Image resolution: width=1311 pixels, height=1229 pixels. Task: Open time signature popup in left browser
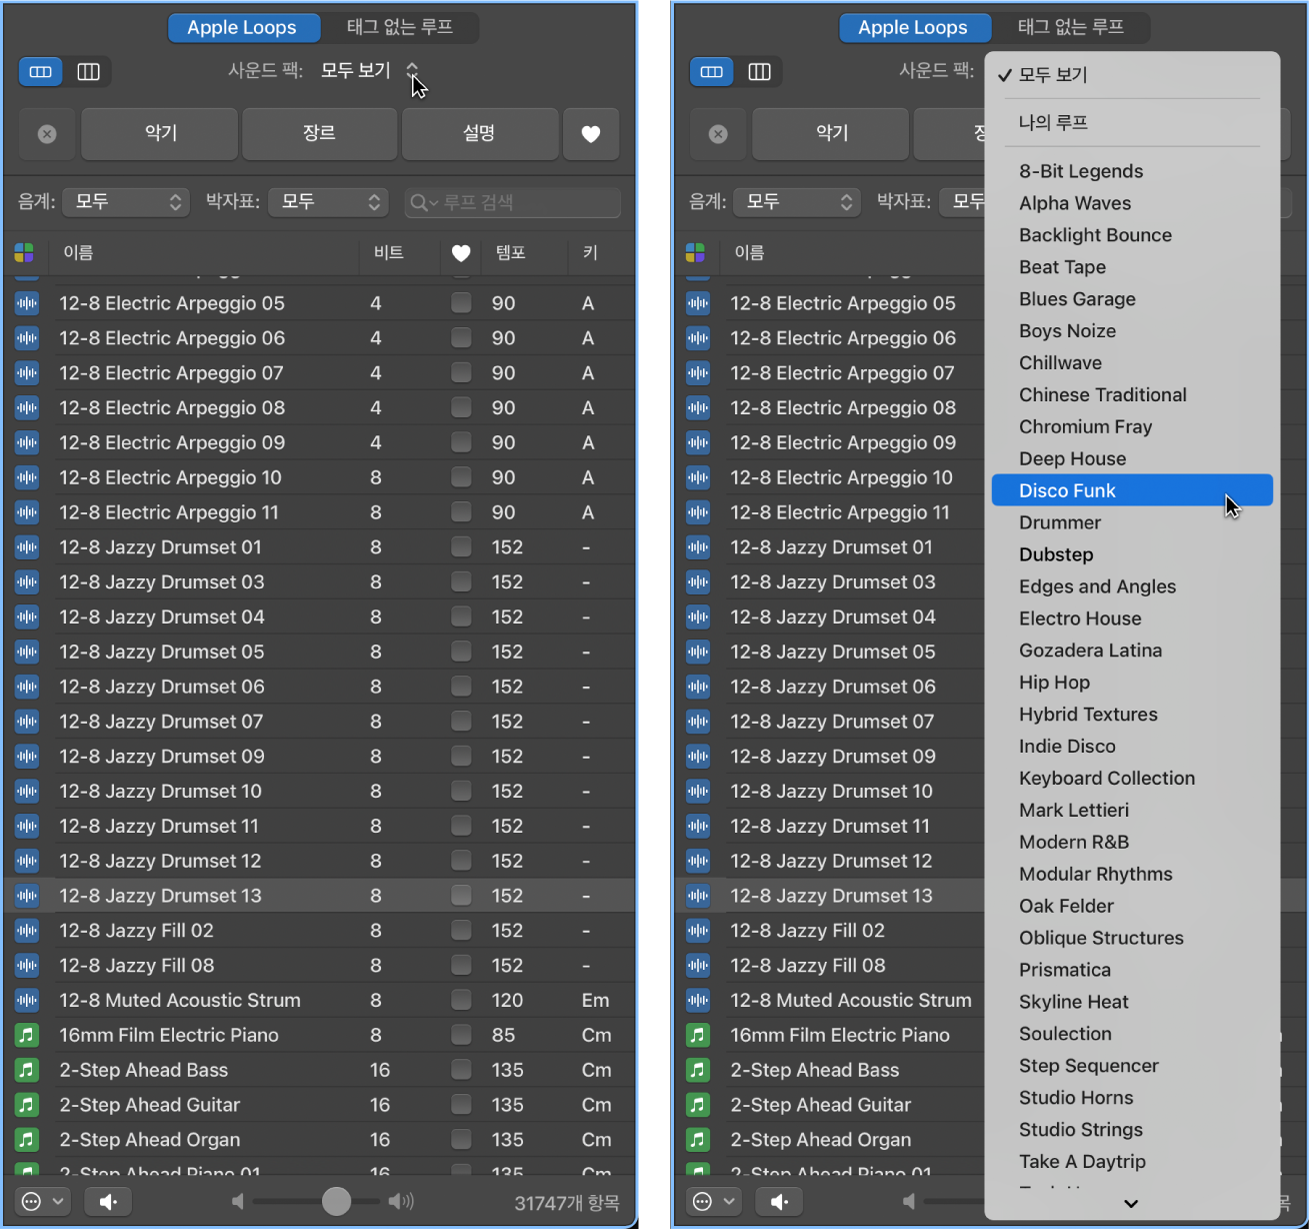(x=328, y=202)
